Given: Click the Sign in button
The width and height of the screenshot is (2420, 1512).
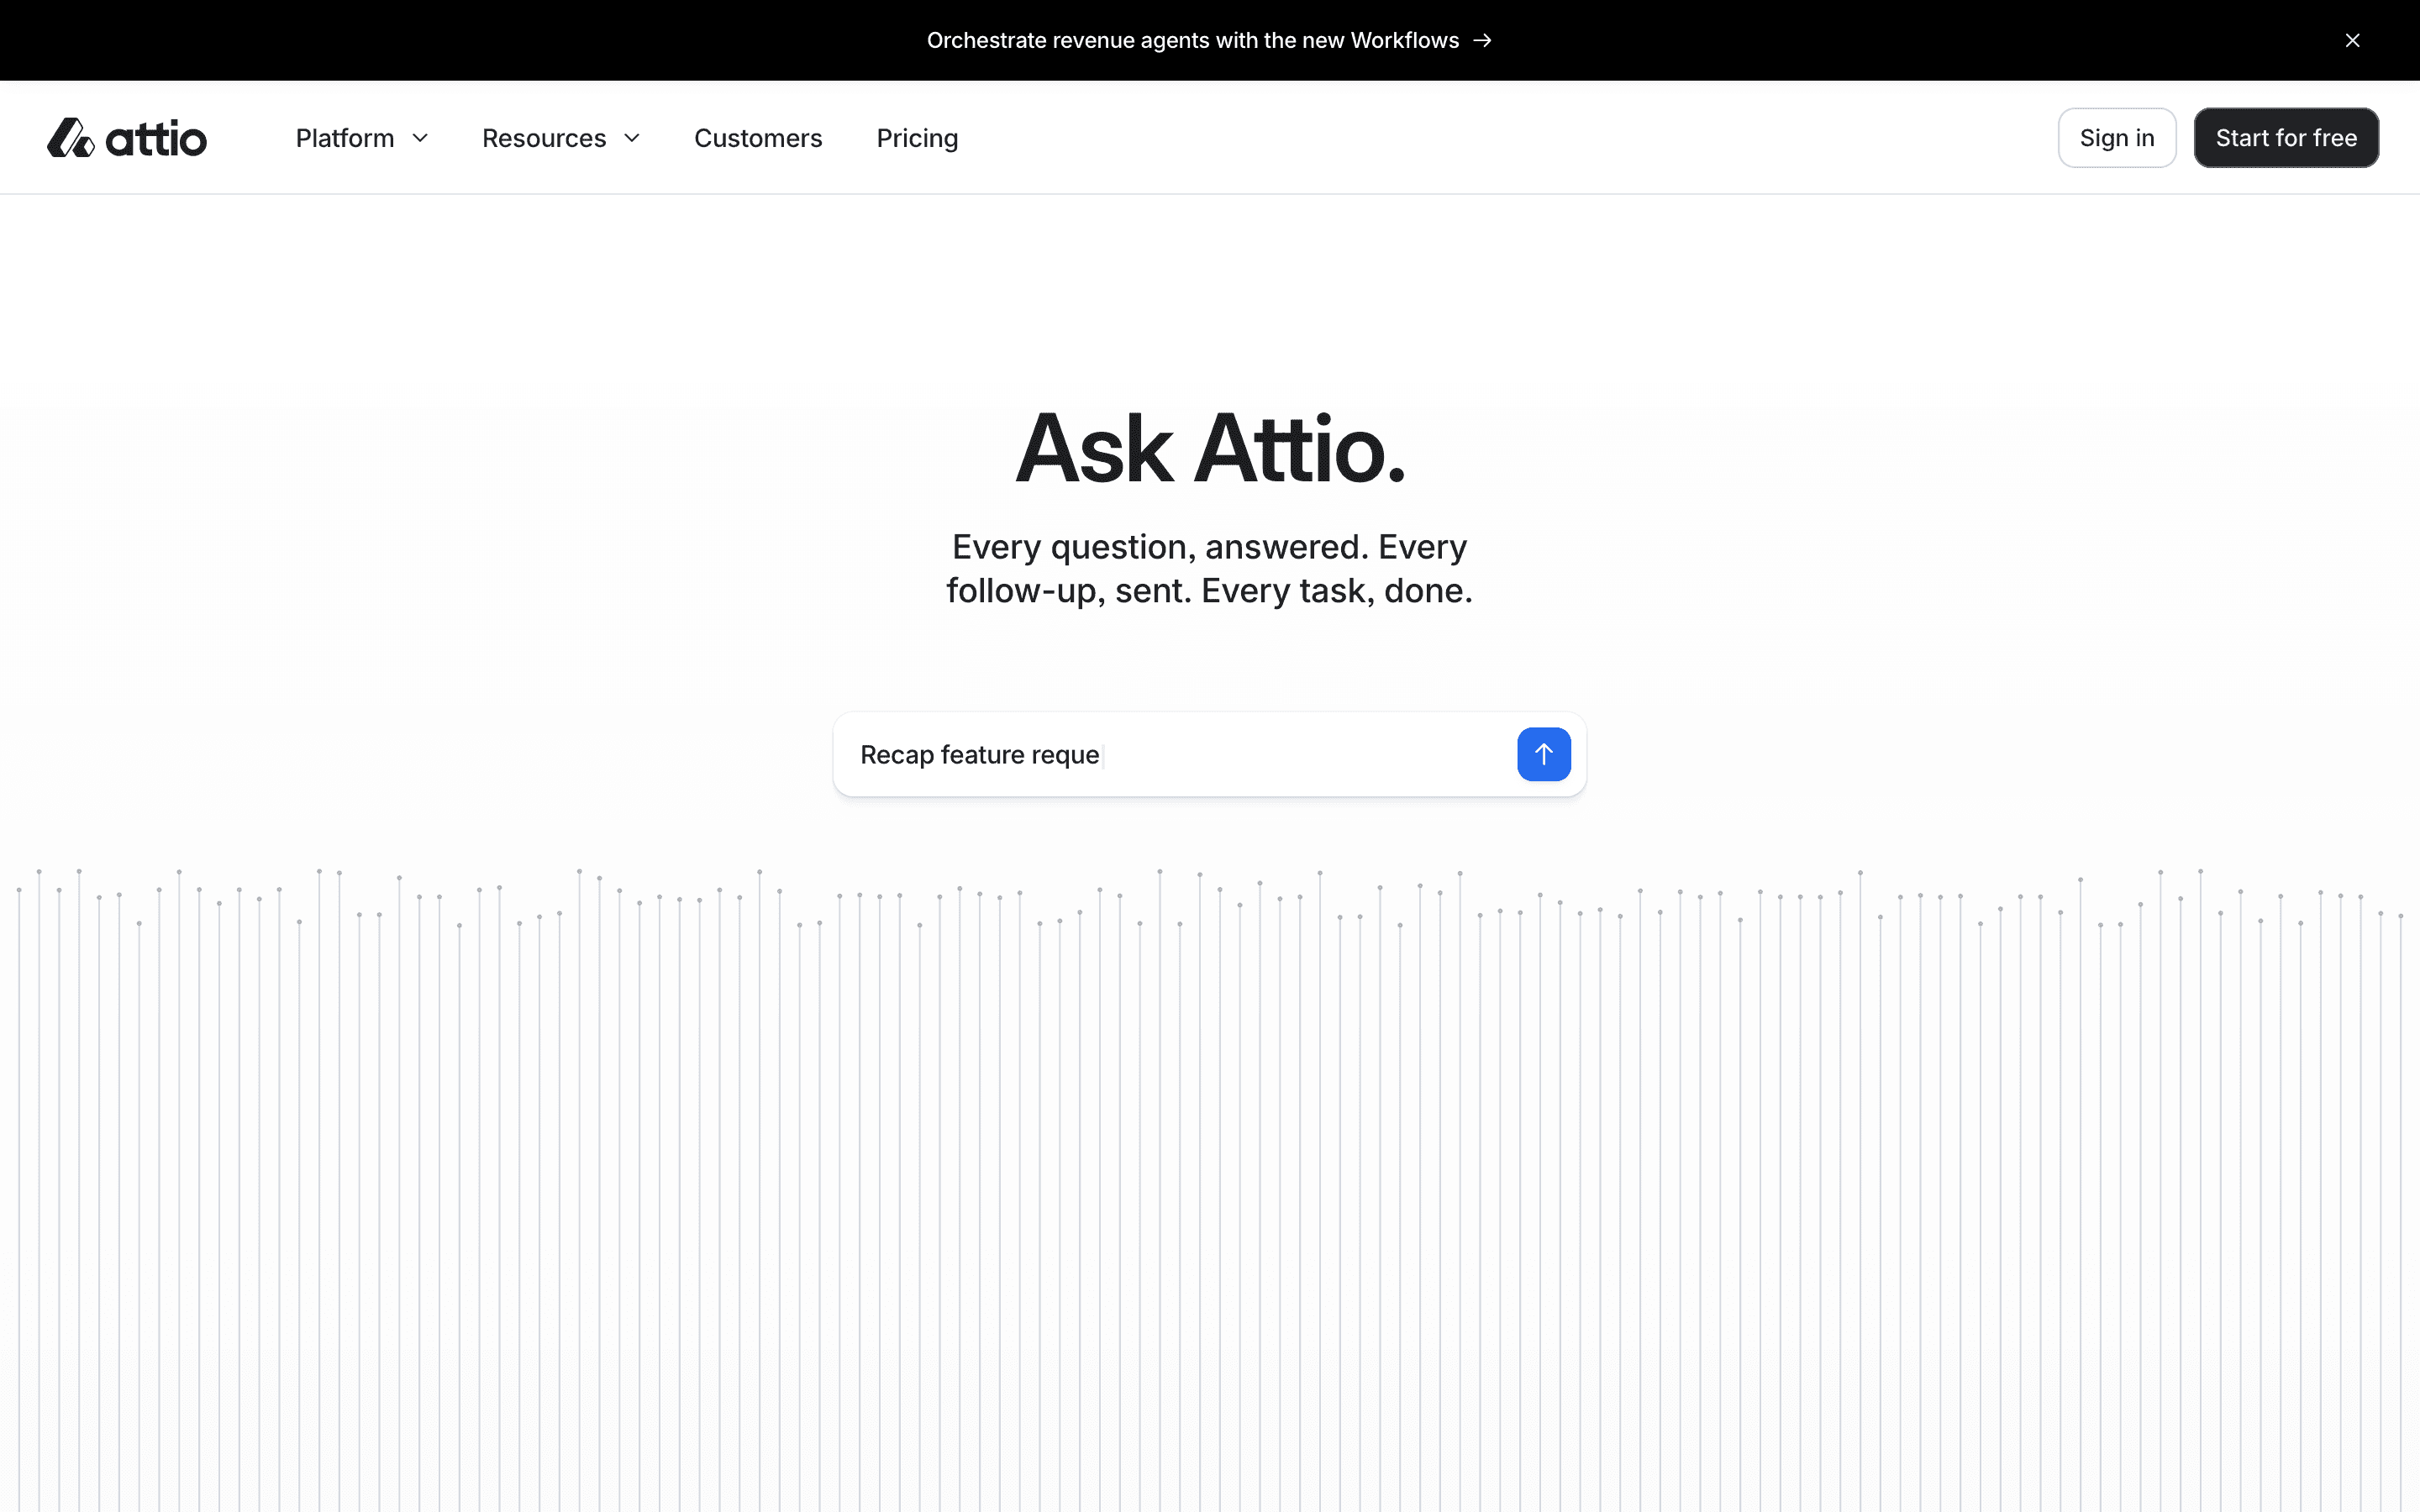Looking at the screenshot, I should [x=2117, y=138].
